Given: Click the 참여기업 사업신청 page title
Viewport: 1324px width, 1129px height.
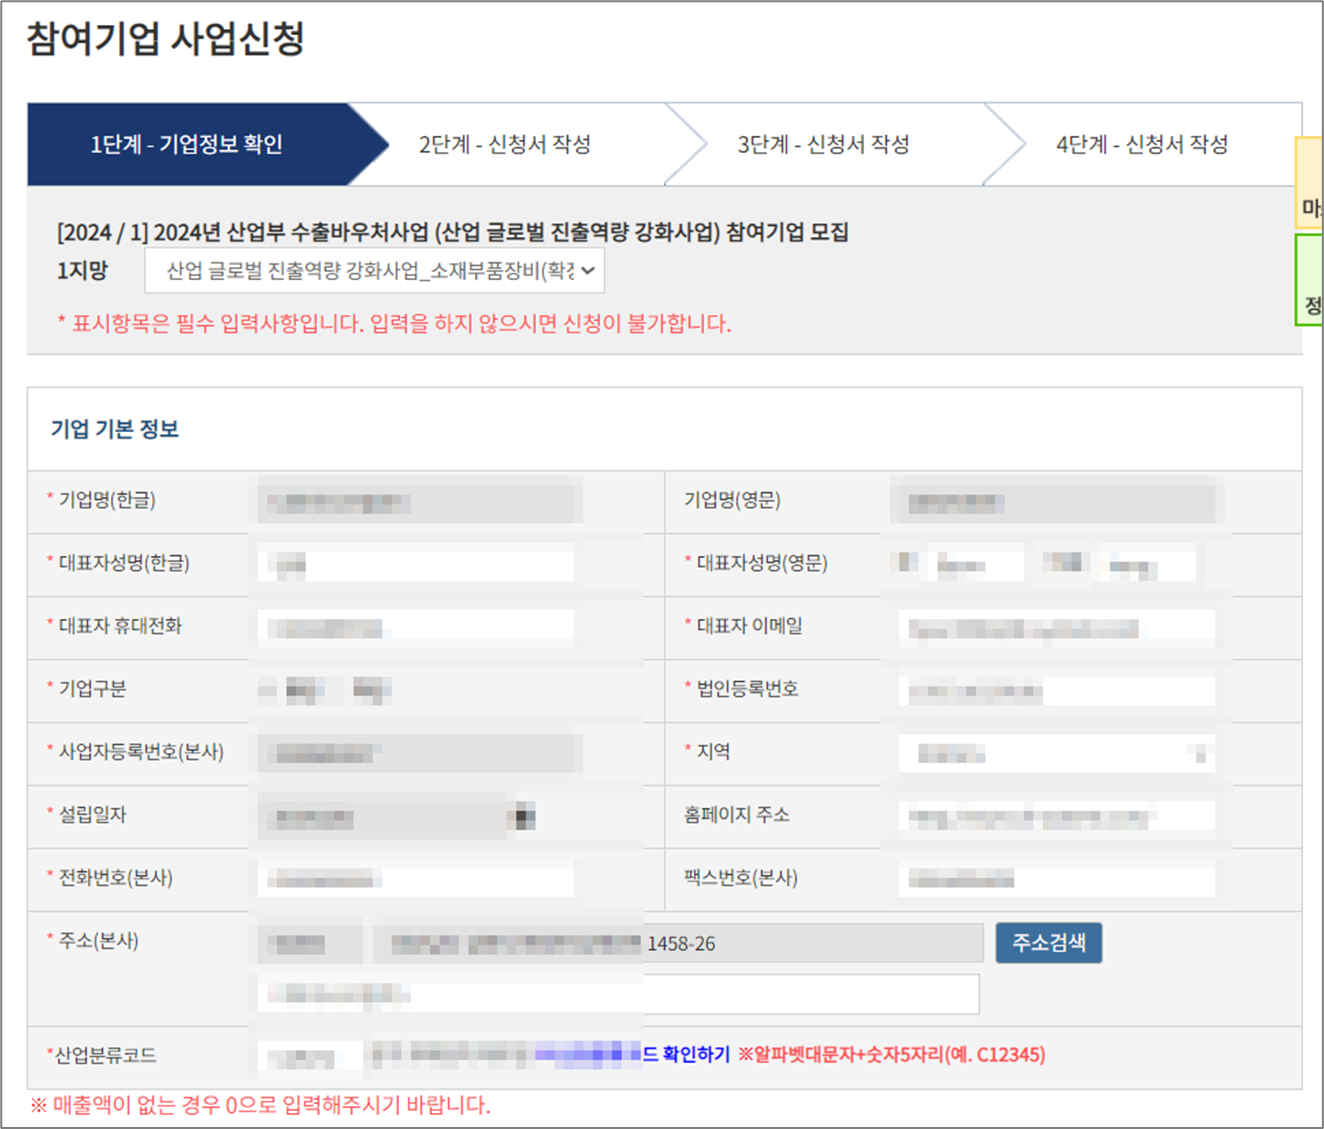Looking at the screenshot, I should tap(166, 39).
